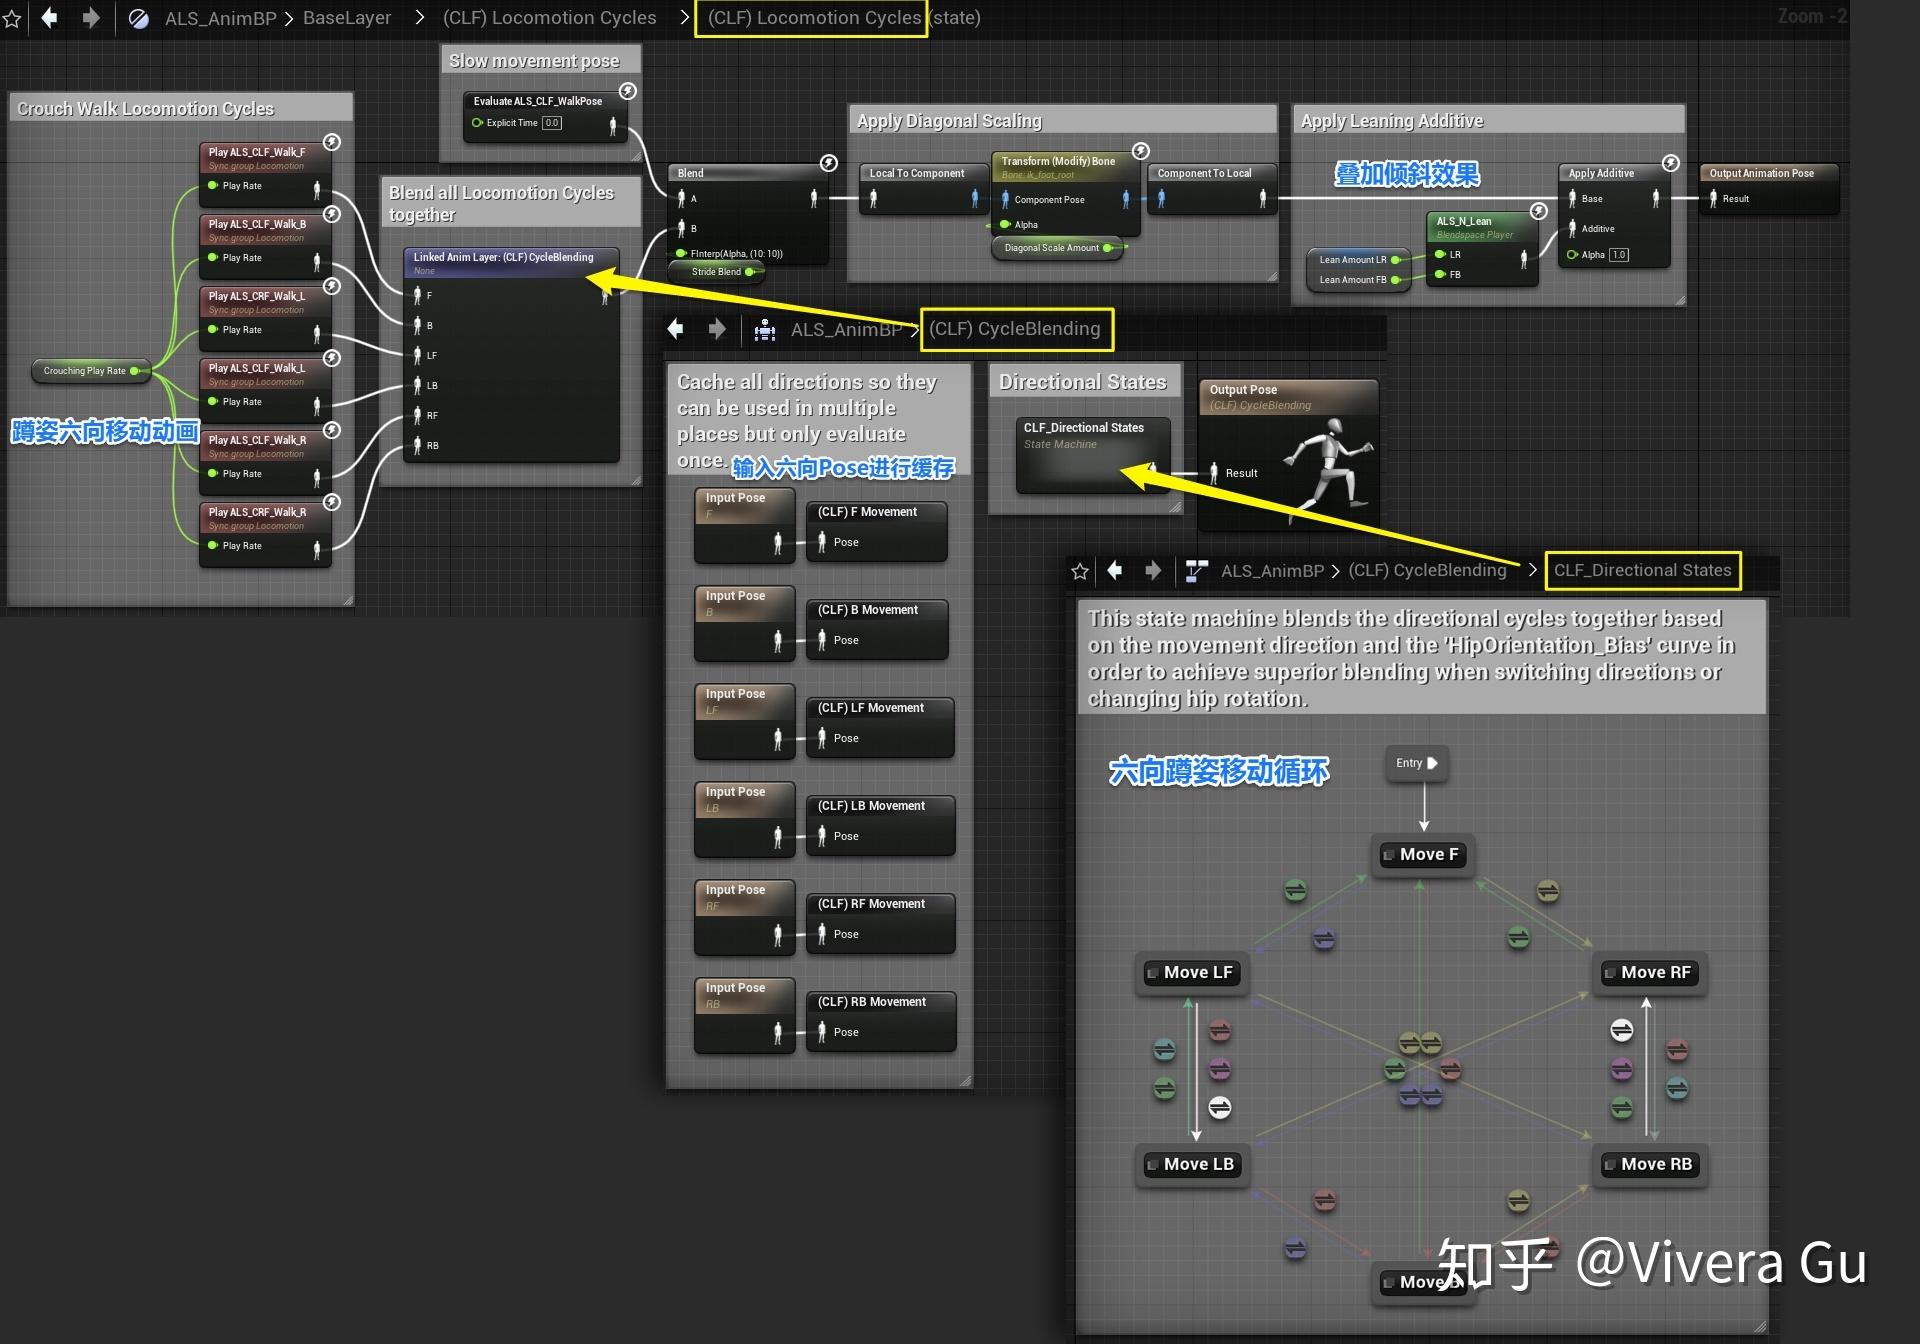Click the forward navigation arrow

90,18
